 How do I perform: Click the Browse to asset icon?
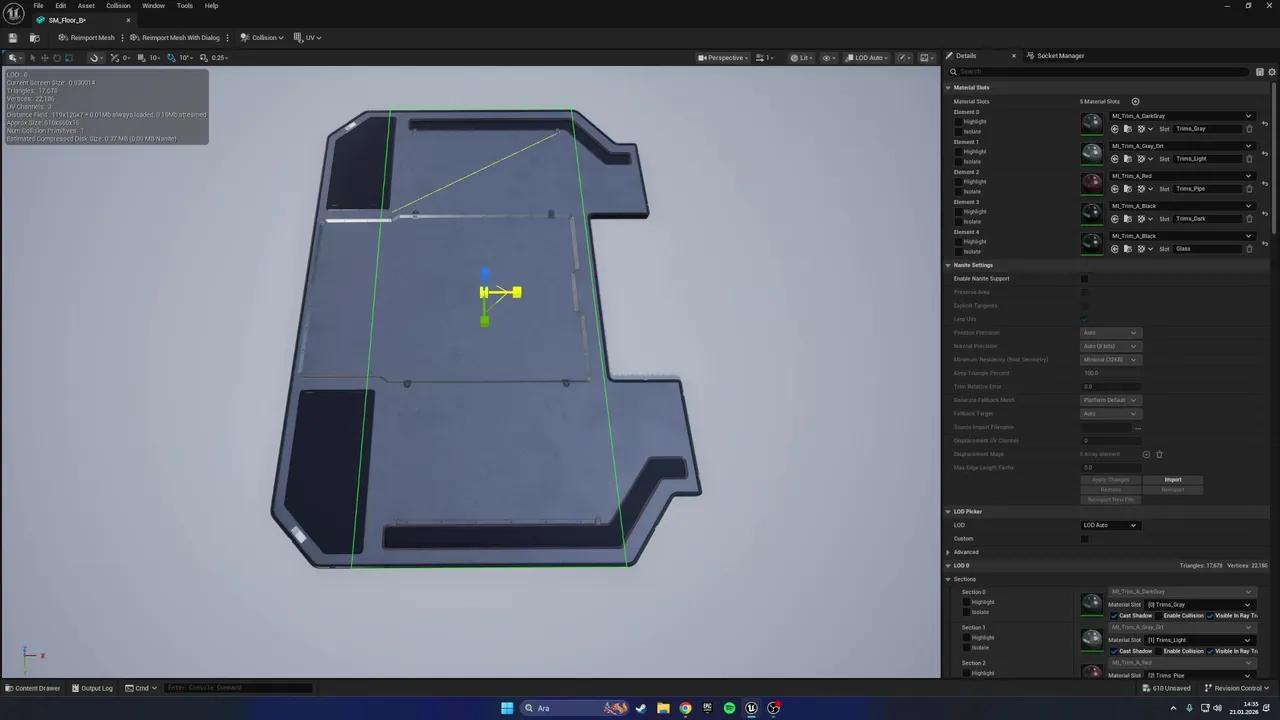(x=34, y=38)
